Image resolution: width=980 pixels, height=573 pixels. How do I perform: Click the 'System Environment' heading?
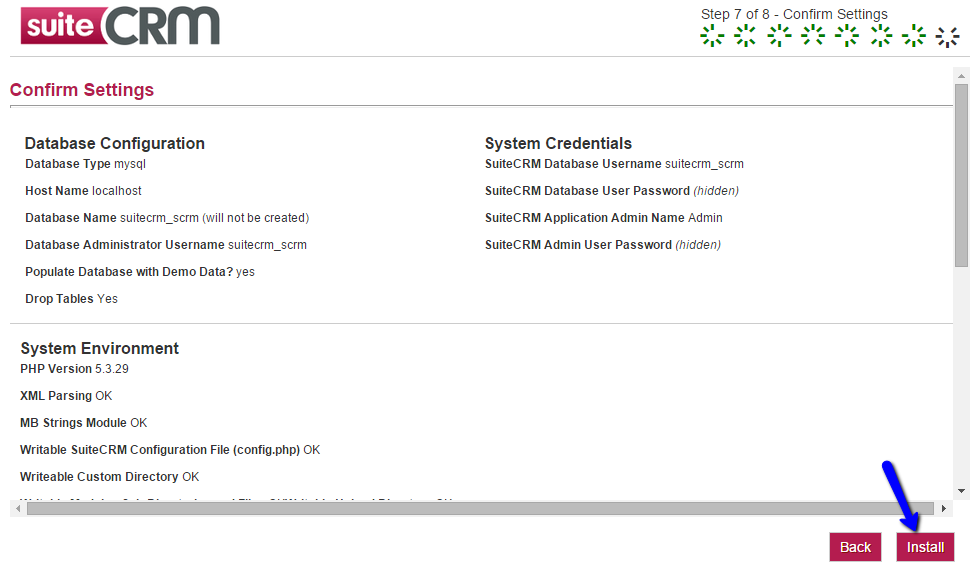click(99, 348)
